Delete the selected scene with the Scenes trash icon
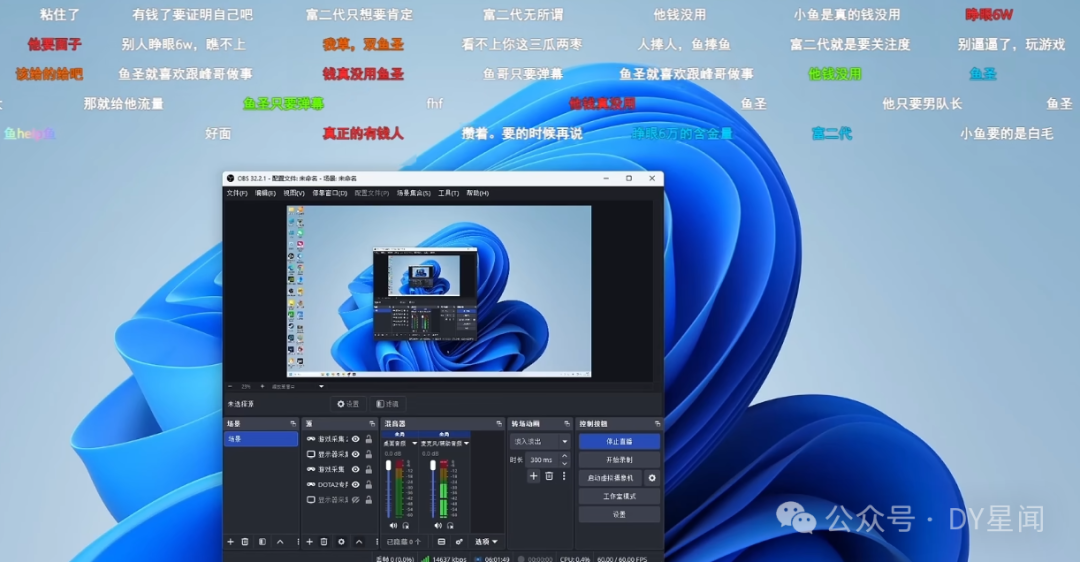The height and width of the screenshot is (562, 1080). 245,542
